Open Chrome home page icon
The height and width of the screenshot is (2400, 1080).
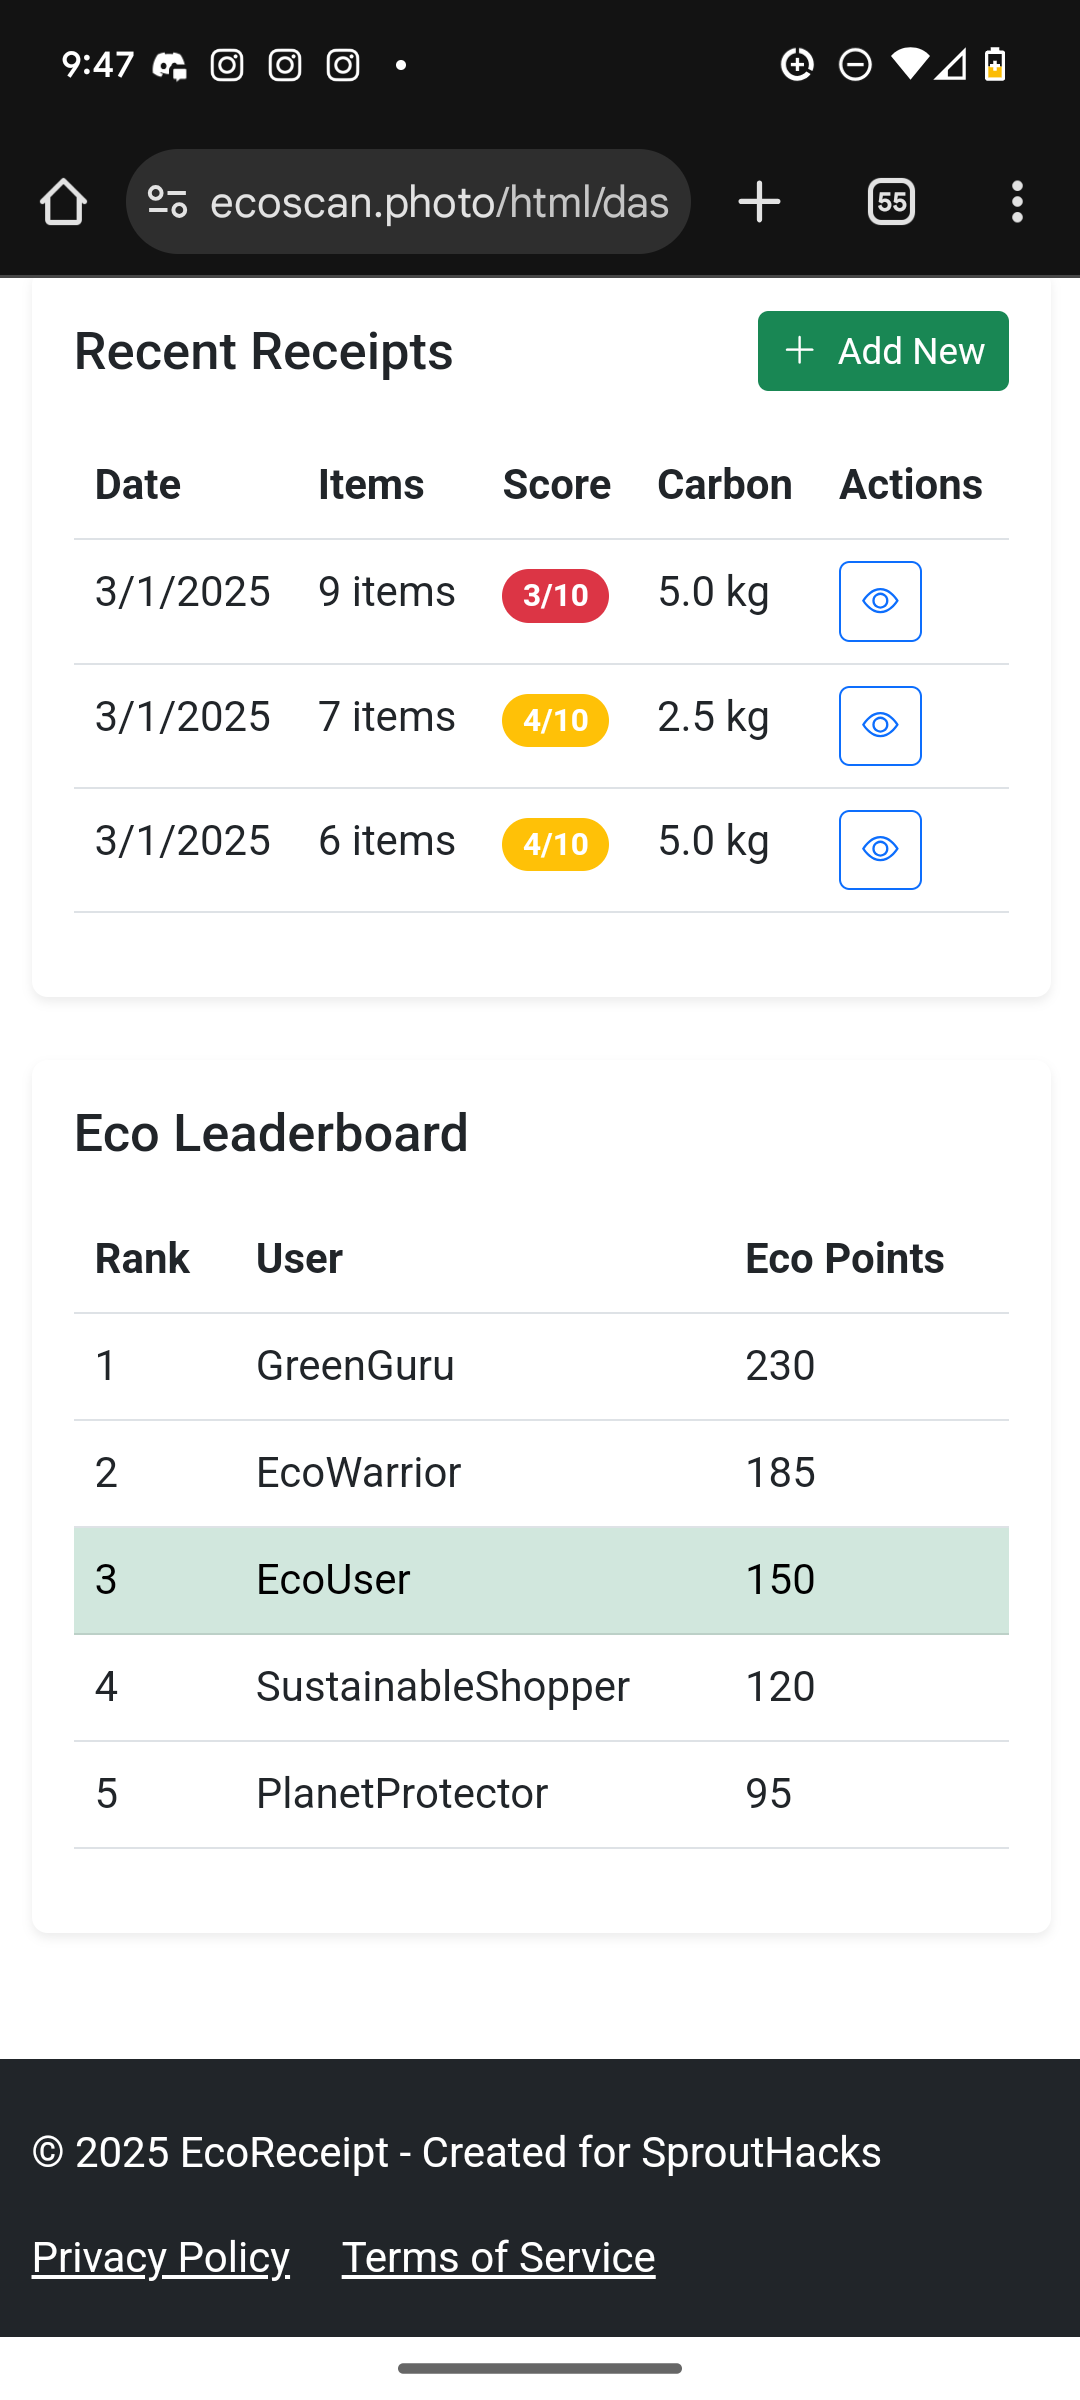click(x=63, y=203)
